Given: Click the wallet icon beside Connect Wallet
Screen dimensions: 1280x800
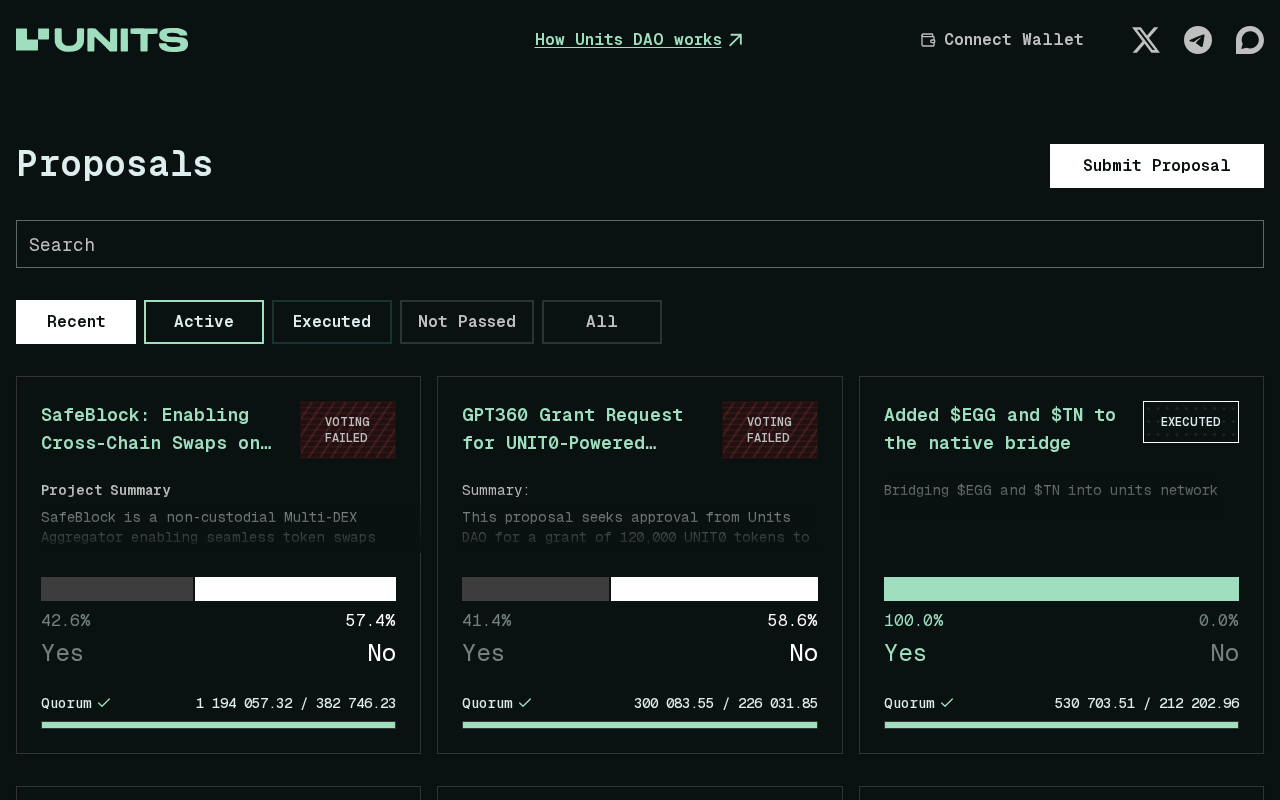Looking at the screenshot, I should pos(928,40).
